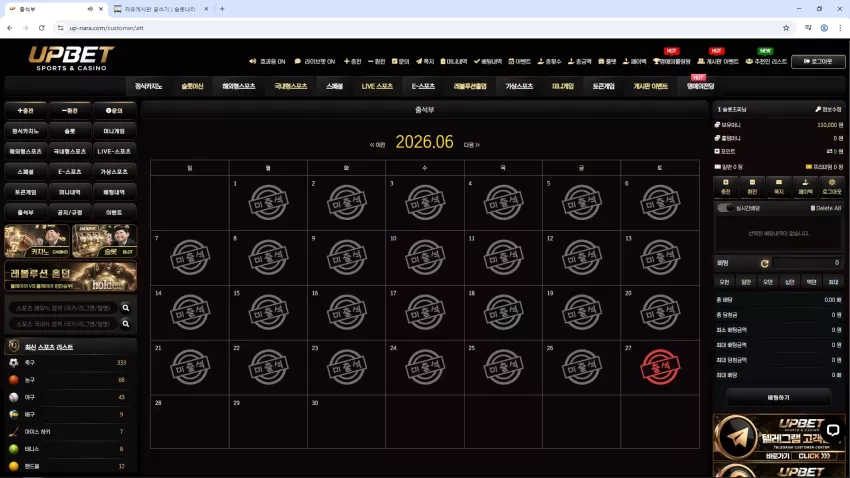Toggle the sound ON speaker icon

click(x=253, y=61)
